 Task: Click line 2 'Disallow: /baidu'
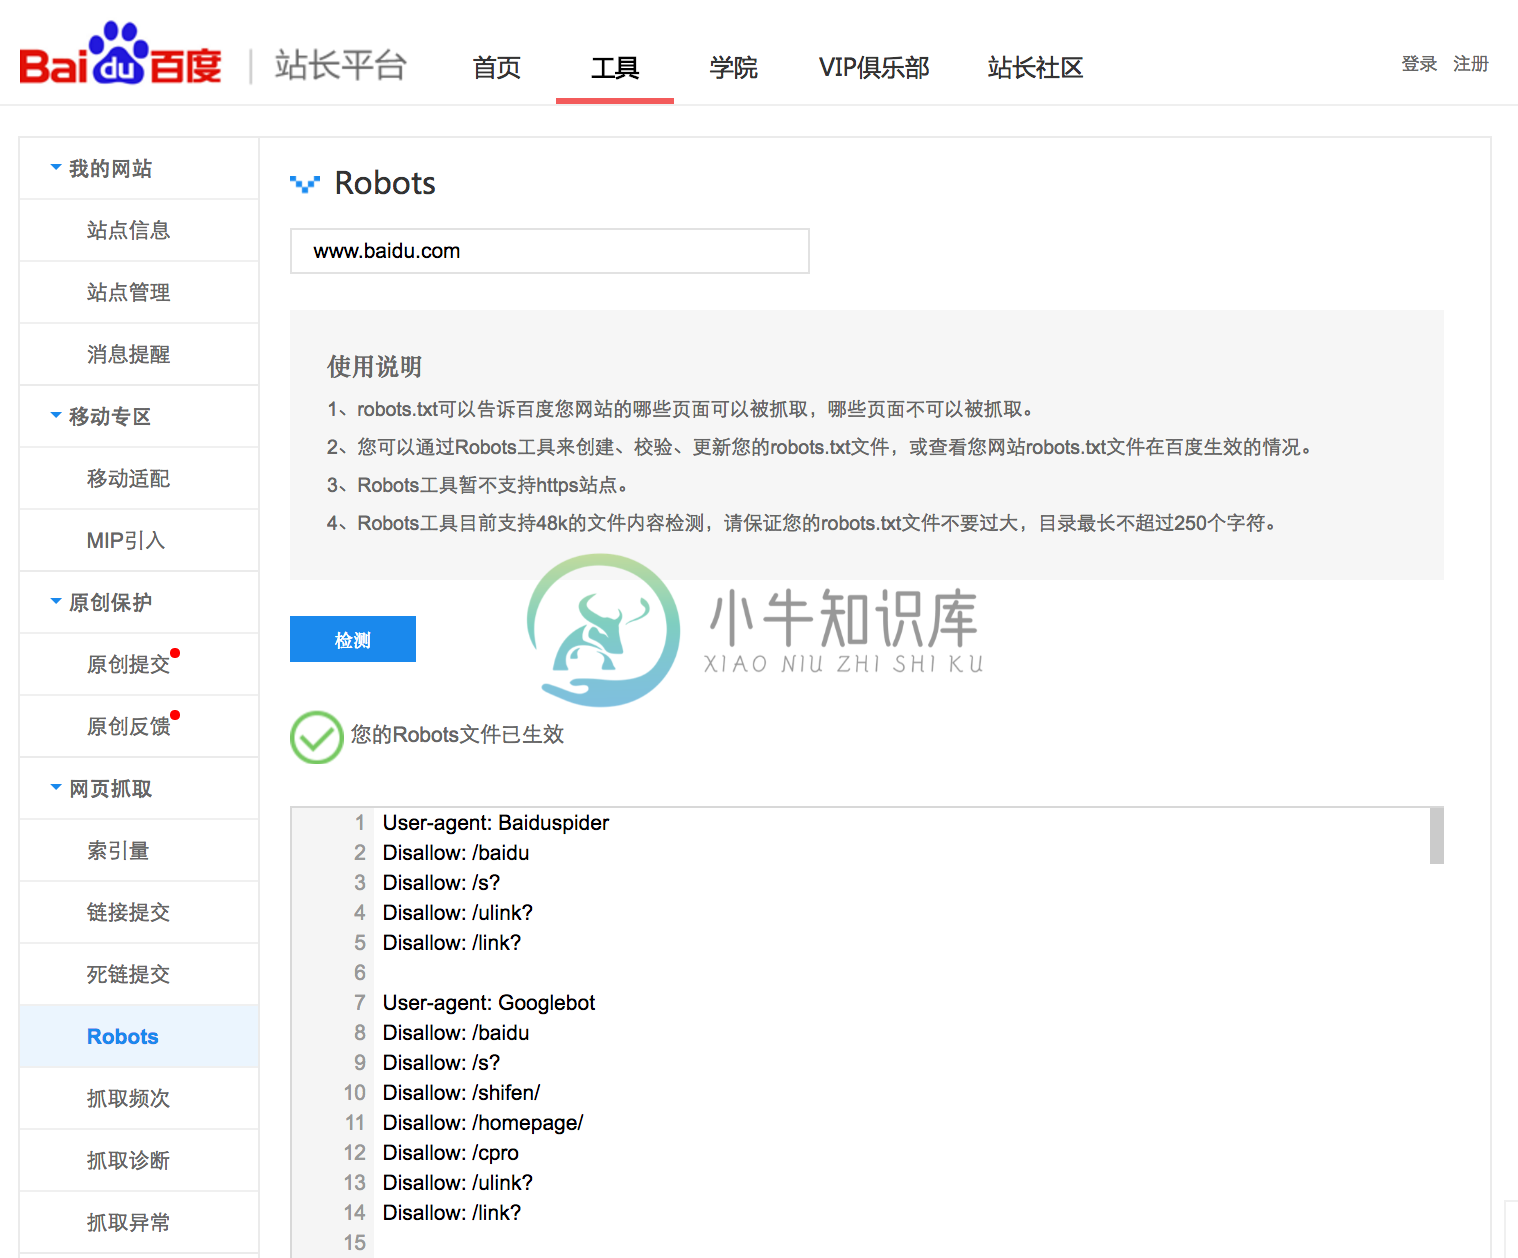[456, 852]
